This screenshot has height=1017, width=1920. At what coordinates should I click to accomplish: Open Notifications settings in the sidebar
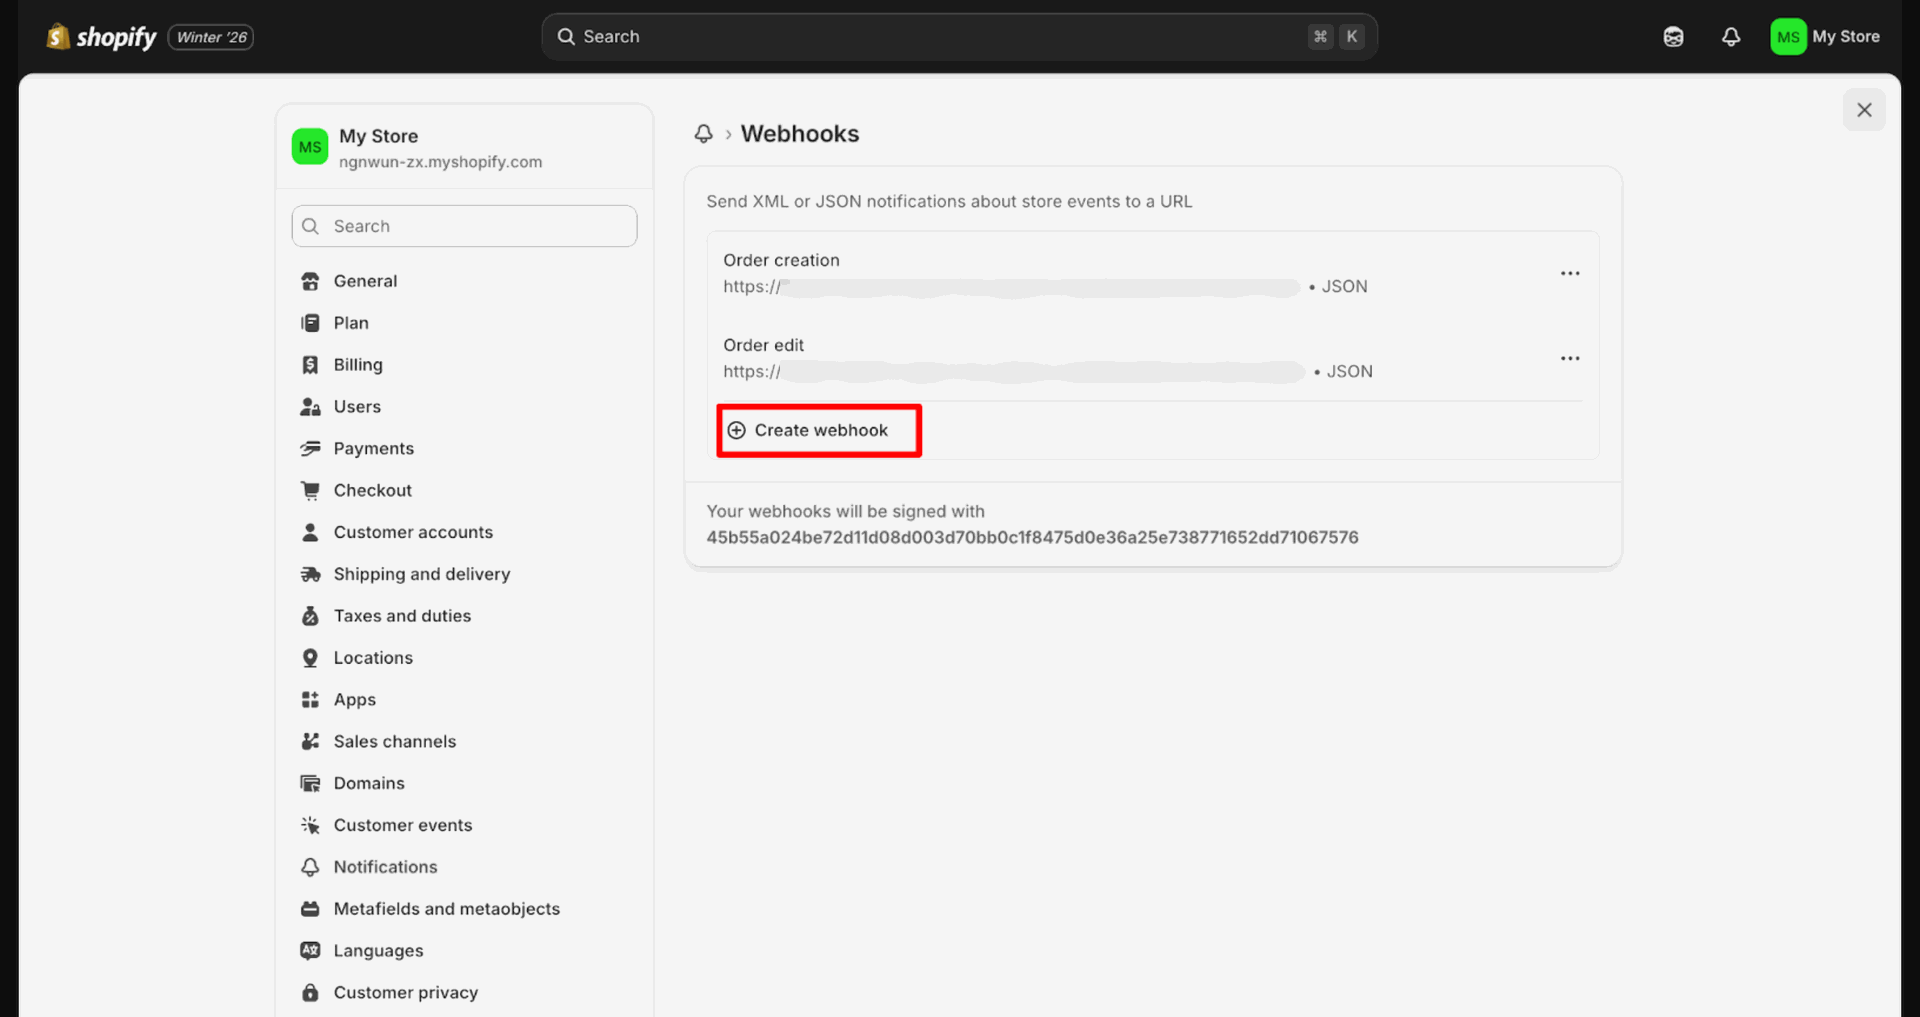(385, 867)
